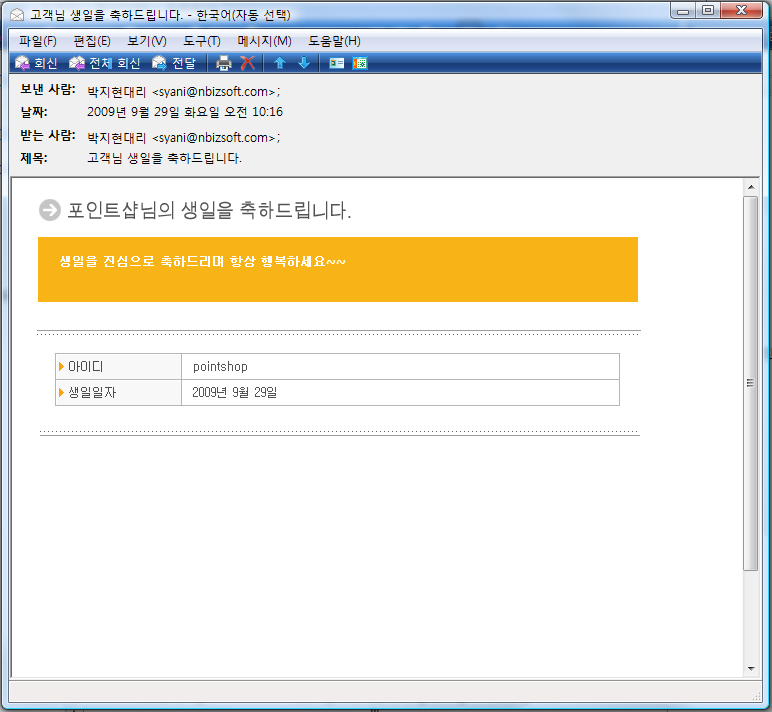The height and width of the screenshot is (712, 772).
Task: Go to previous message with up arrow
Action: (280, 63)
